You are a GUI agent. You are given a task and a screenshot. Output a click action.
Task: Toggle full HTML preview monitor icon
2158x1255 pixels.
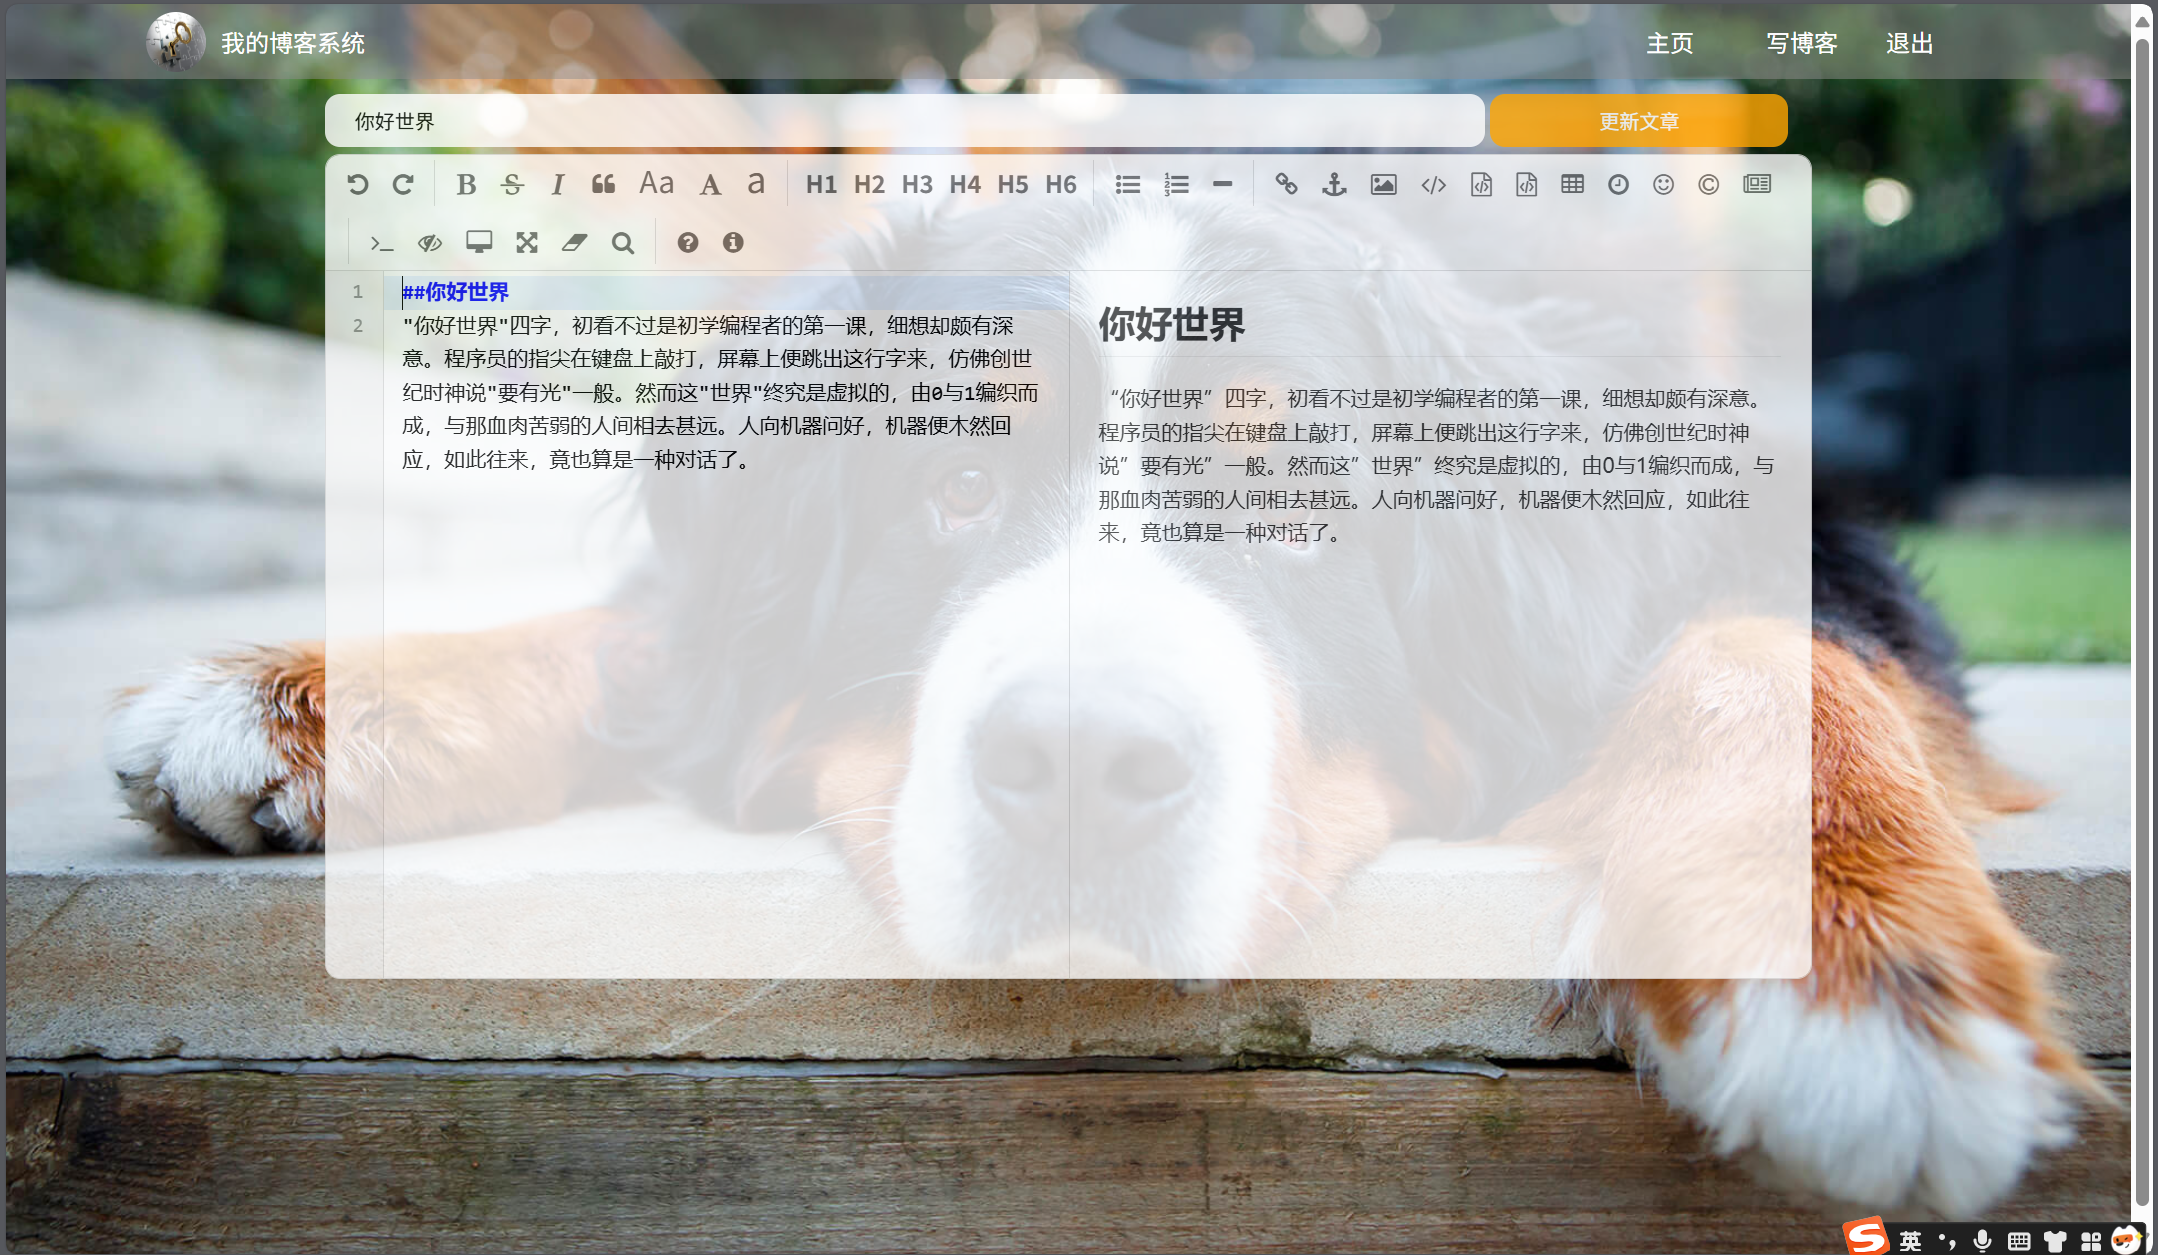tap(479, 242)
